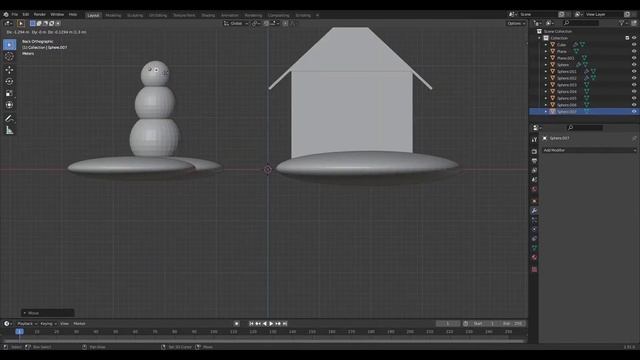Image resolution: width=640 pixels, height=360 pixels.
Task: Open the Object Constraints properties tab
Action: coord(534,239)
